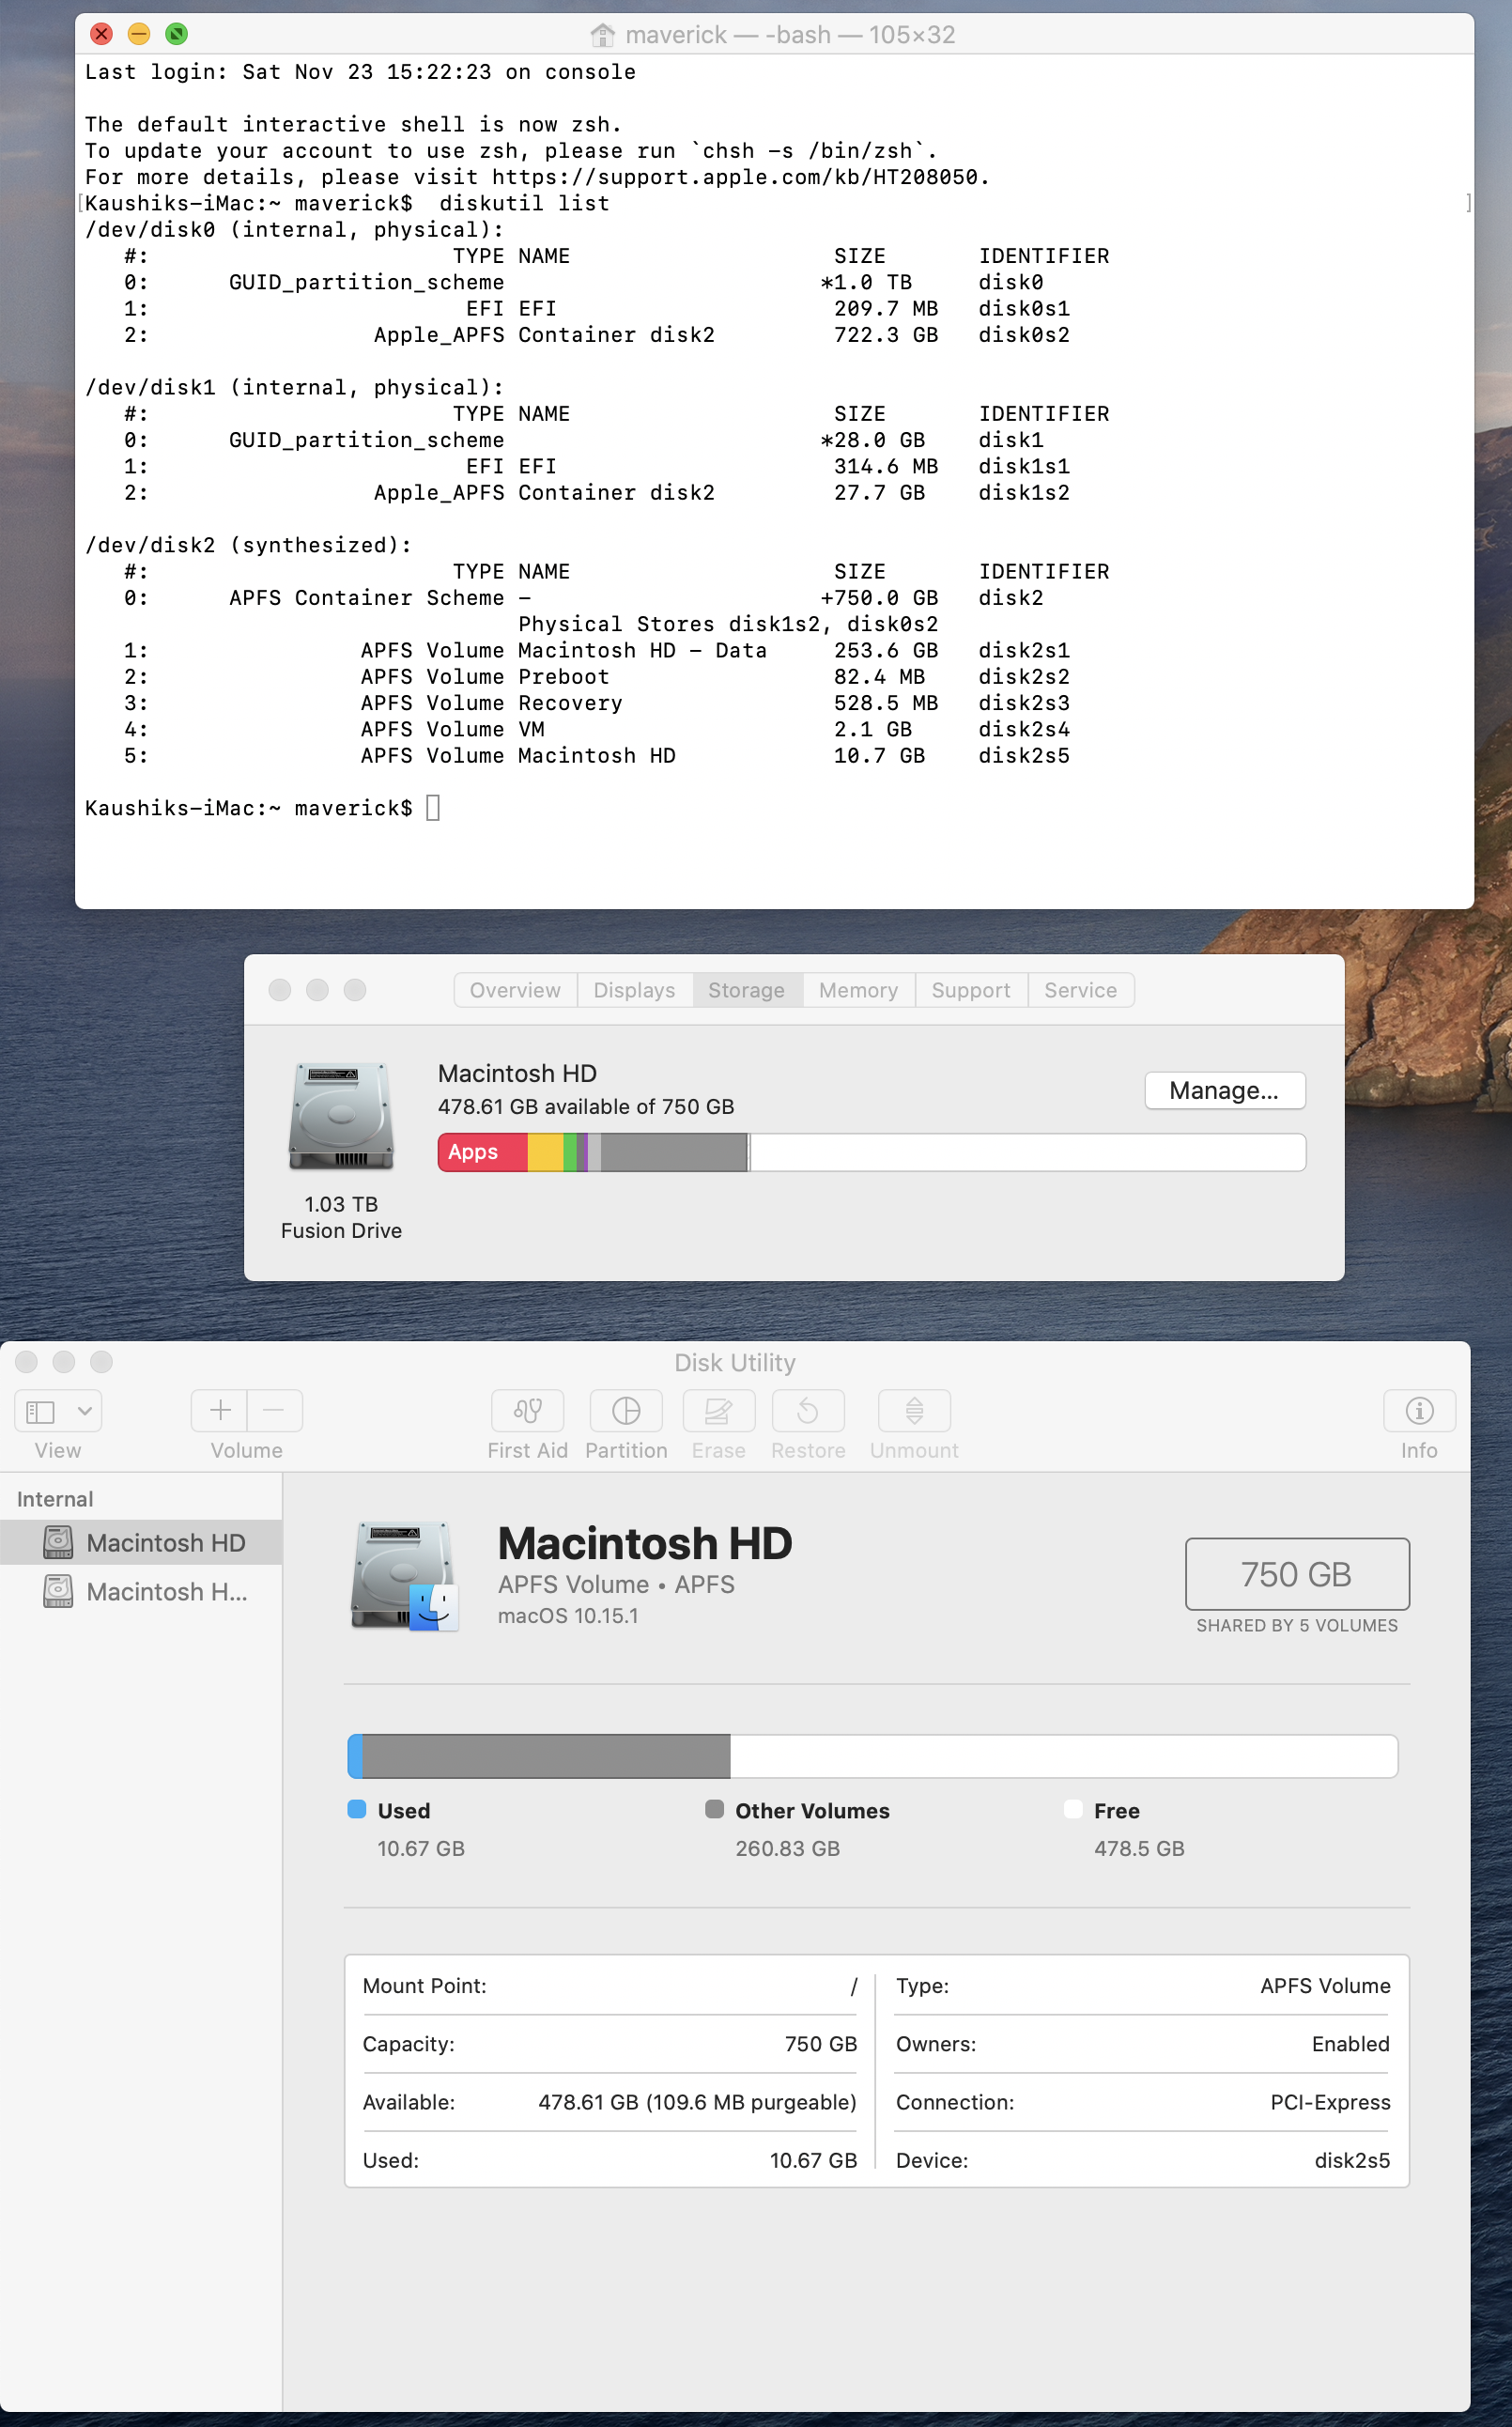Click the 'diskutil list' command text

click(x=524, y=203)
